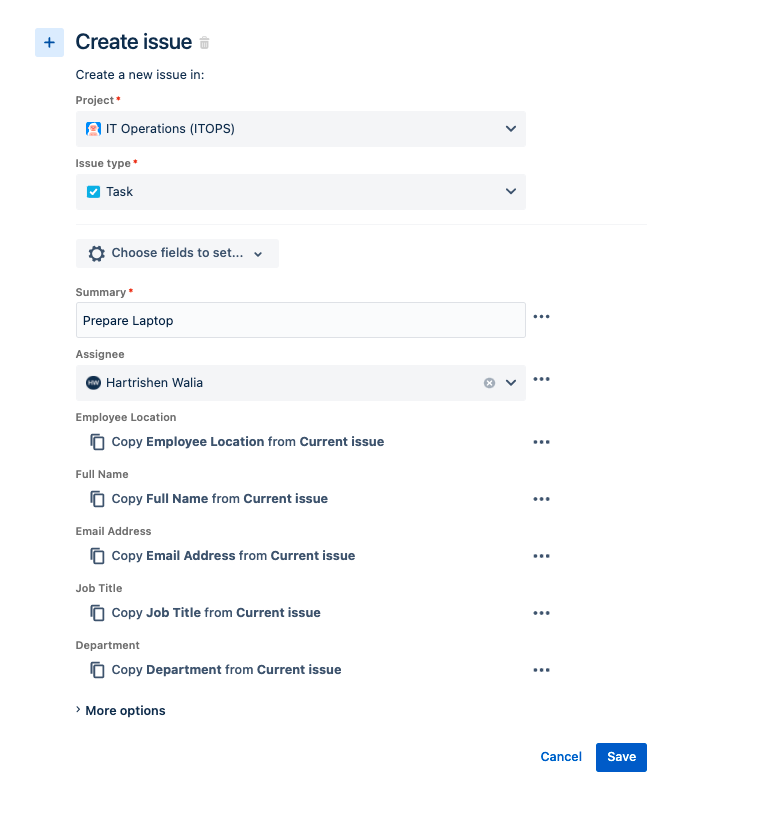This screenshot has width=759, height=818.
Task: Open the ellipsis menu next to Summary
Action: pos(541,316)
